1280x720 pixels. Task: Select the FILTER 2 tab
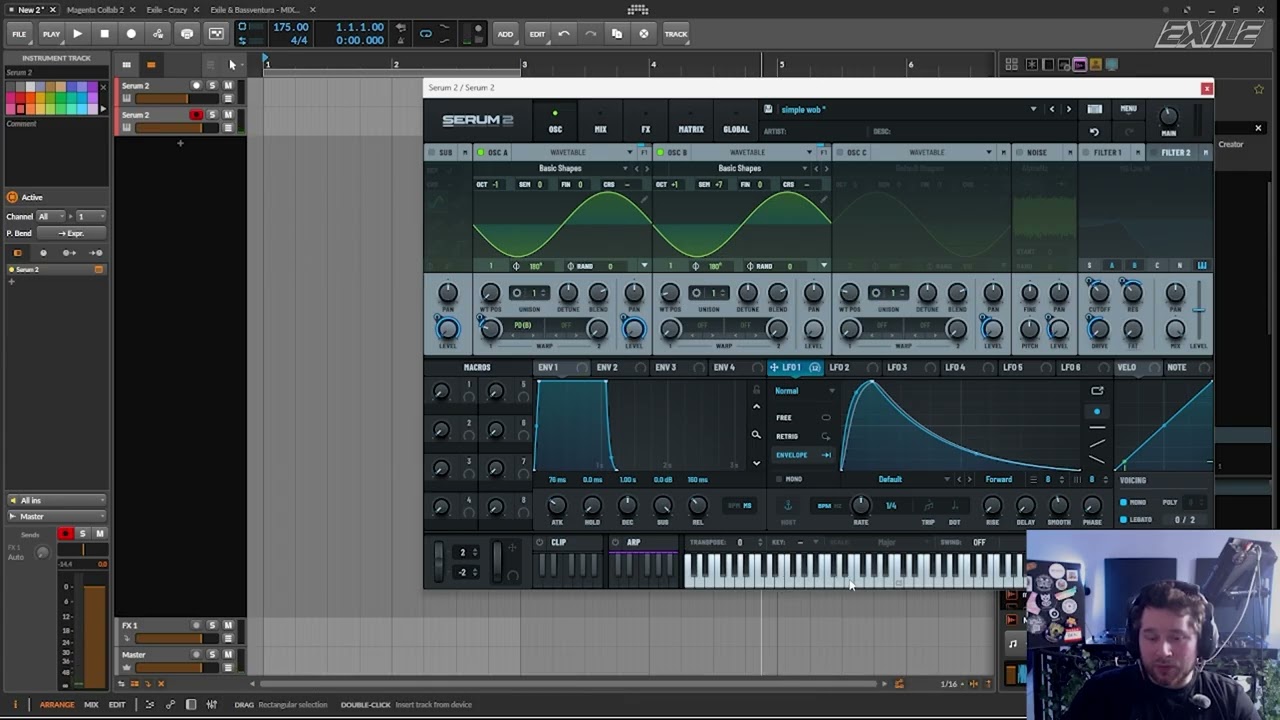tap(1175, 153)
